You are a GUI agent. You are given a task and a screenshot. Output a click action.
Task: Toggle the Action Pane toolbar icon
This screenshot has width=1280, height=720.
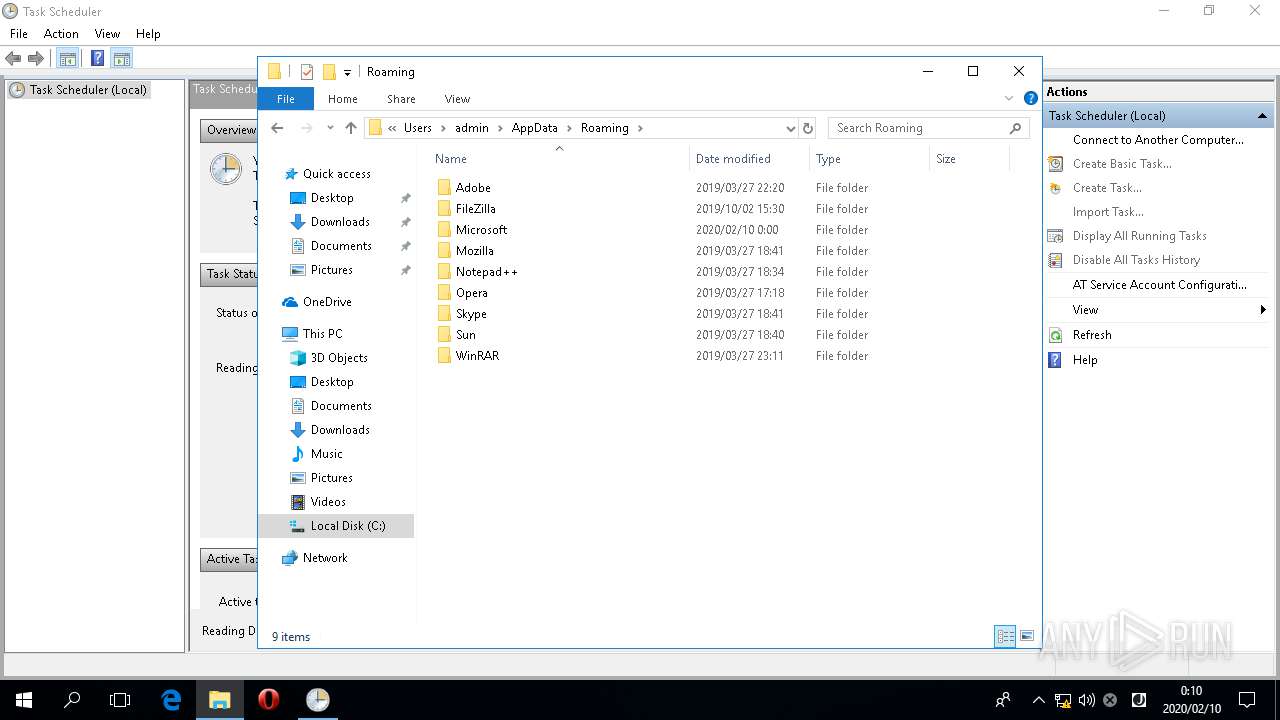point(122,59)
